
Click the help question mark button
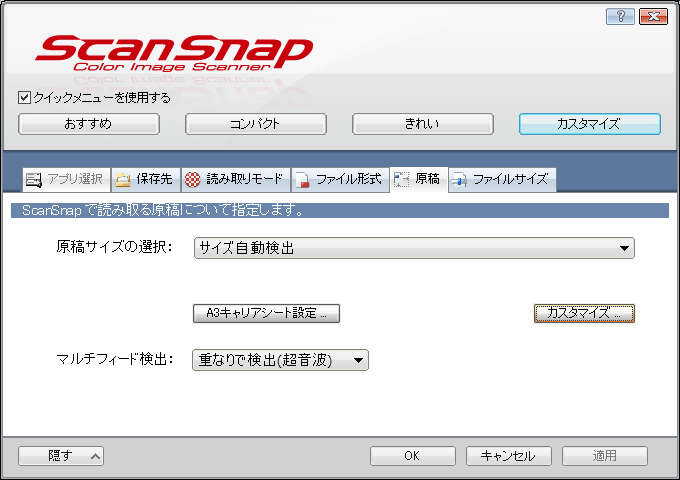point(620,16)
